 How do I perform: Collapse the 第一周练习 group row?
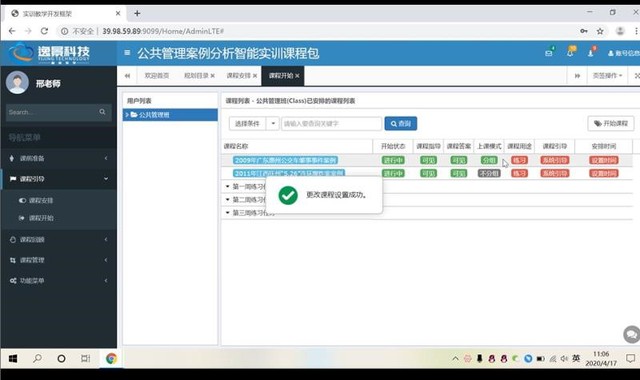228,187
